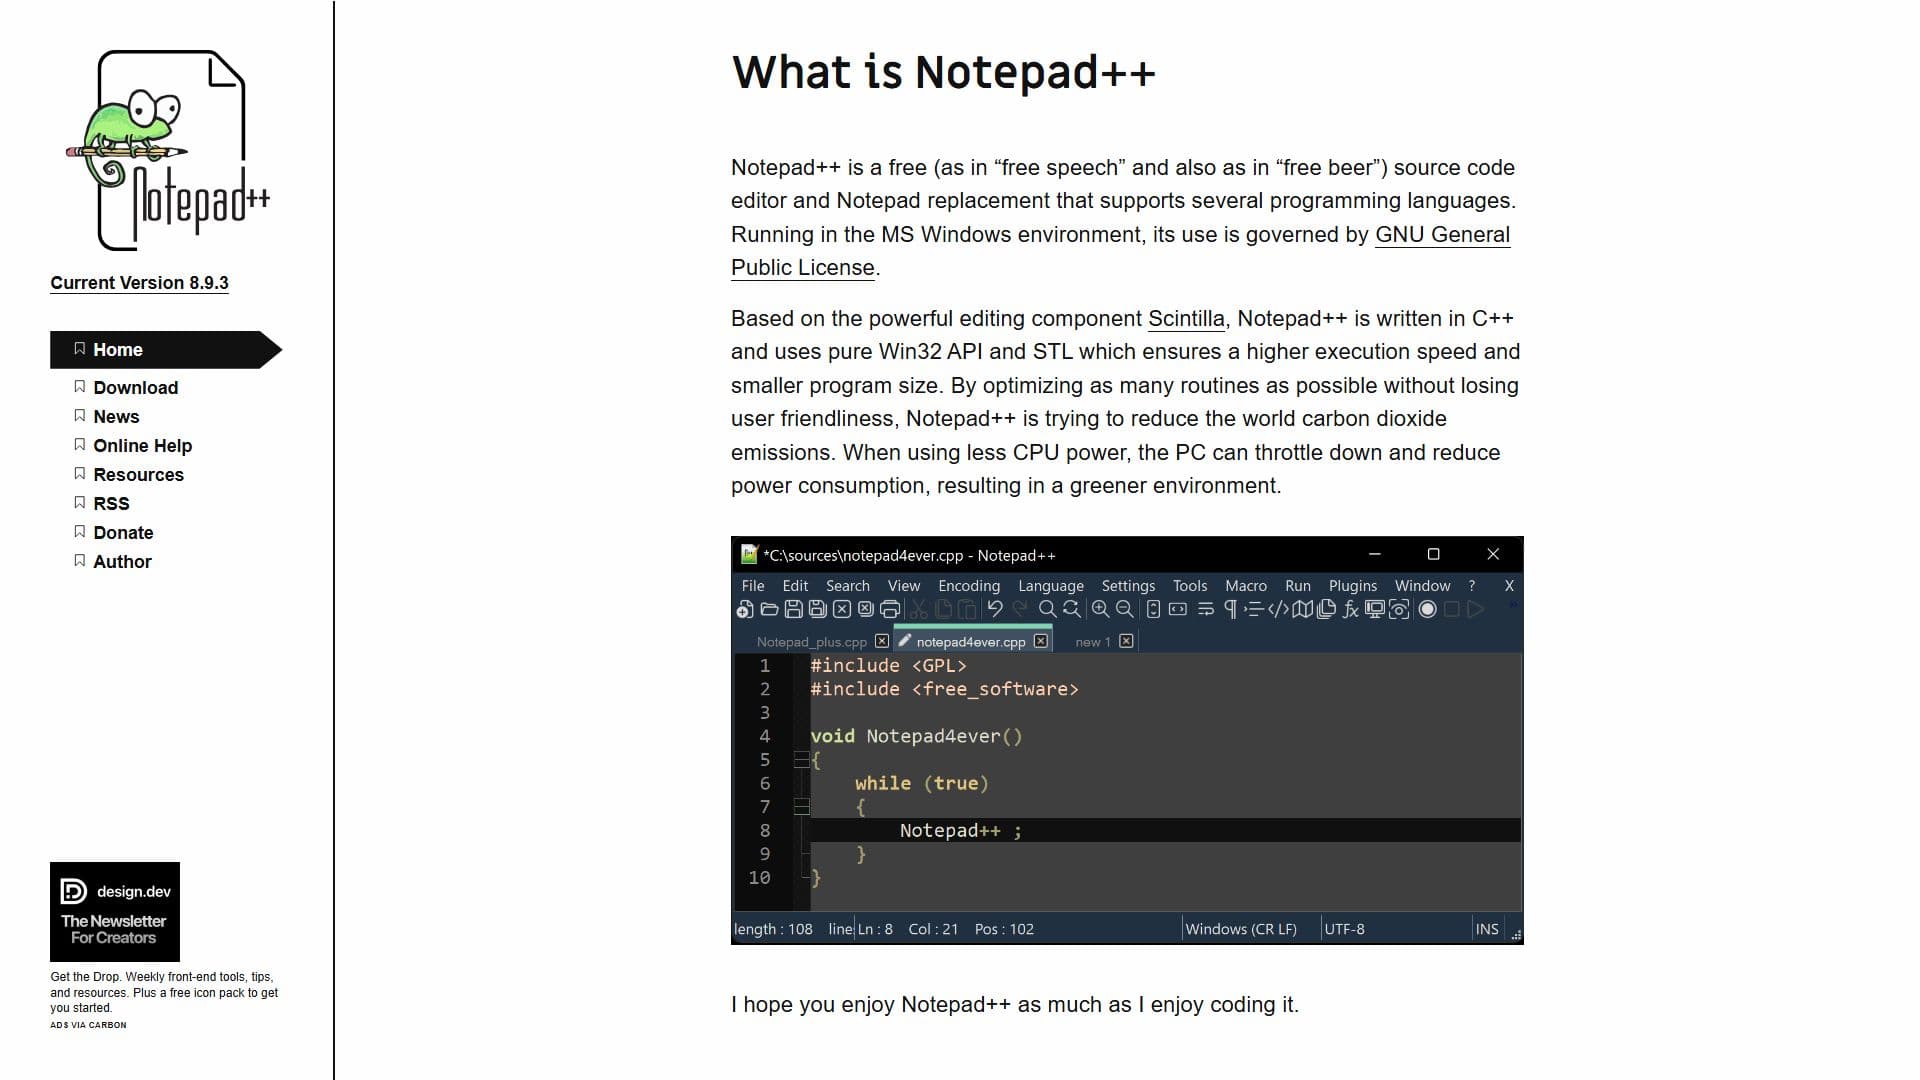Open the Download page link
The image size is (1920, 1080).
click(x=135, y=388)
